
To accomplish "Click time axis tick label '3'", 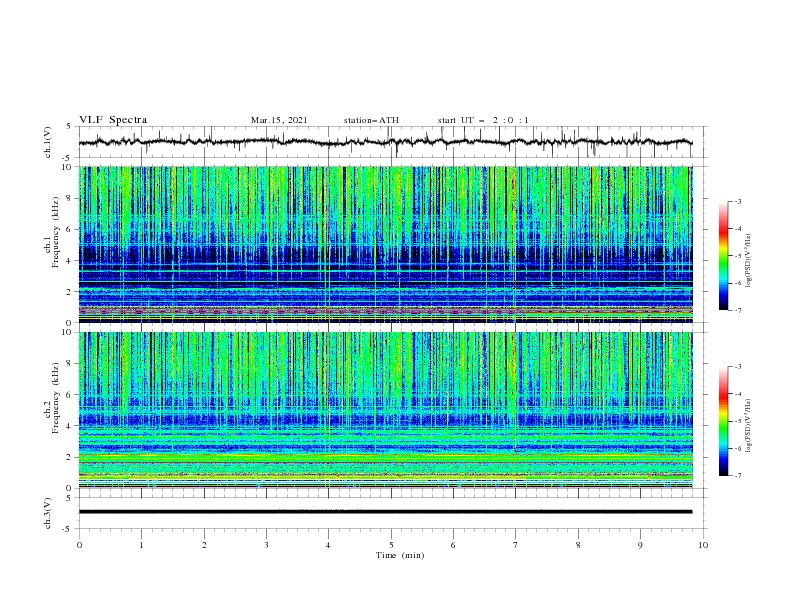I will (266, 545).
